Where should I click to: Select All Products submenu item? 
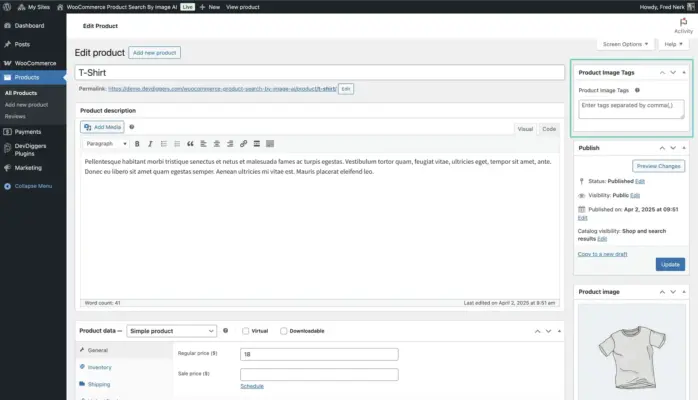(x=21, y=93)
